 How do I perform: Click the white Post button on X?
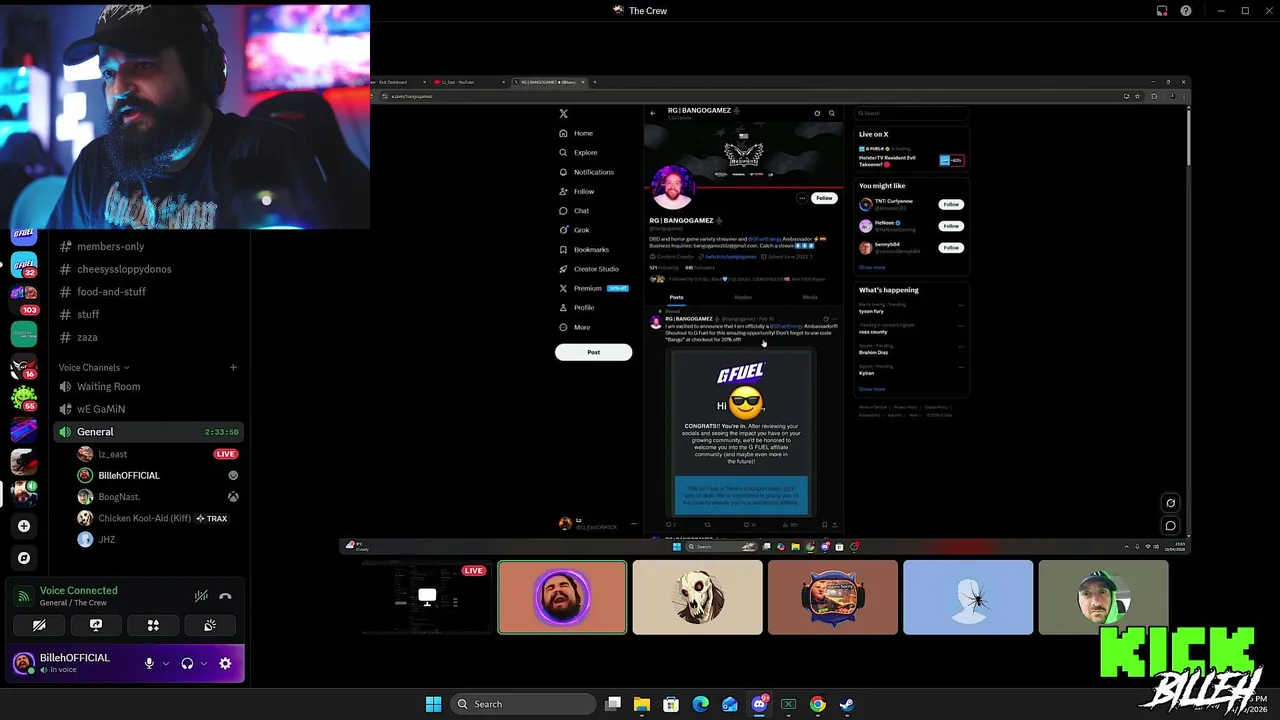coord(594,352)
